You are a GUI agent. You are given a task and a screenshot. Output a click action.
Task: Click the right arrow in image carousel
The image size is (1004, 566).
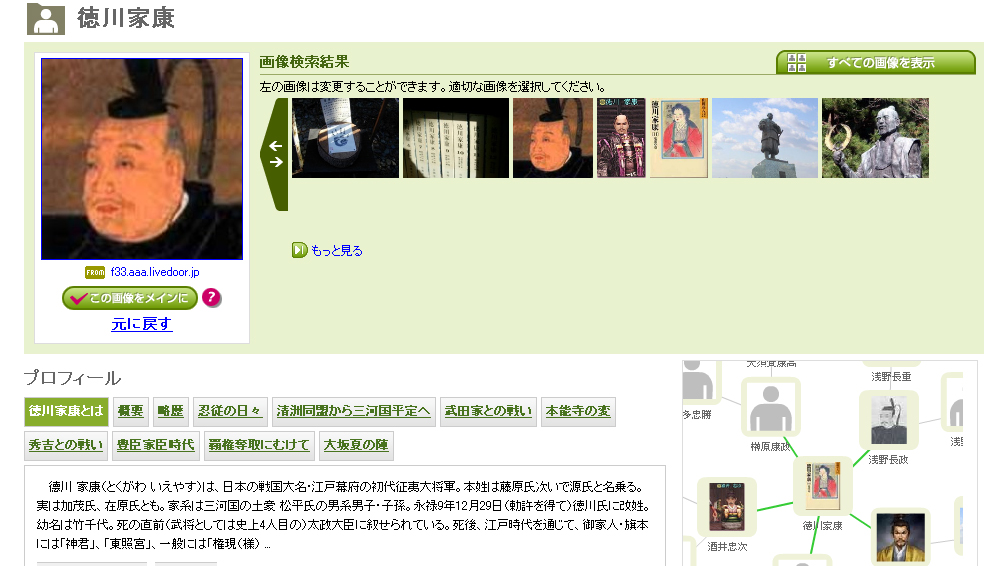pos(275,162)
